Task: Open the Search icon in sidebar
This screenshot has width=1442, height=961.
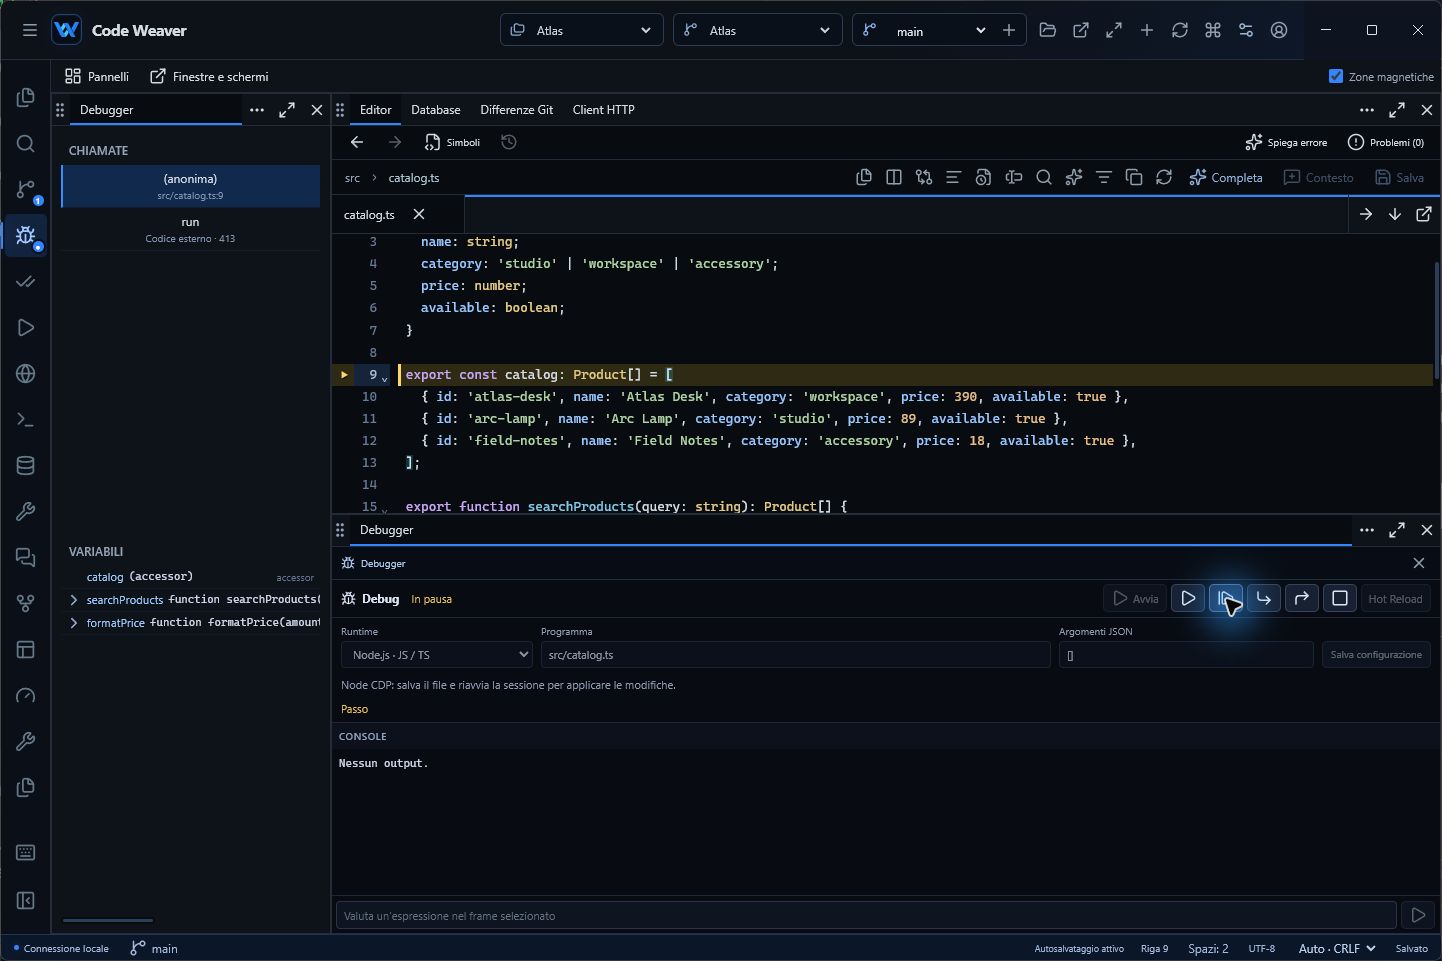Action: pyautogui.click(x=26, y=144)
